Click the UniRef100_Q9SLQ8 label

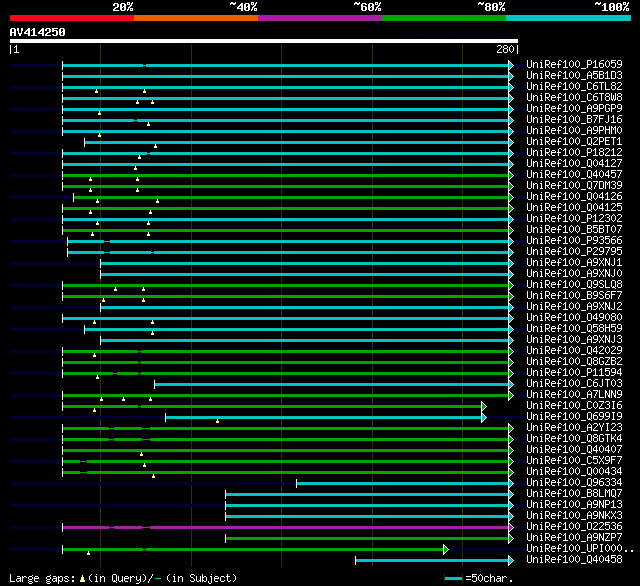574,285
